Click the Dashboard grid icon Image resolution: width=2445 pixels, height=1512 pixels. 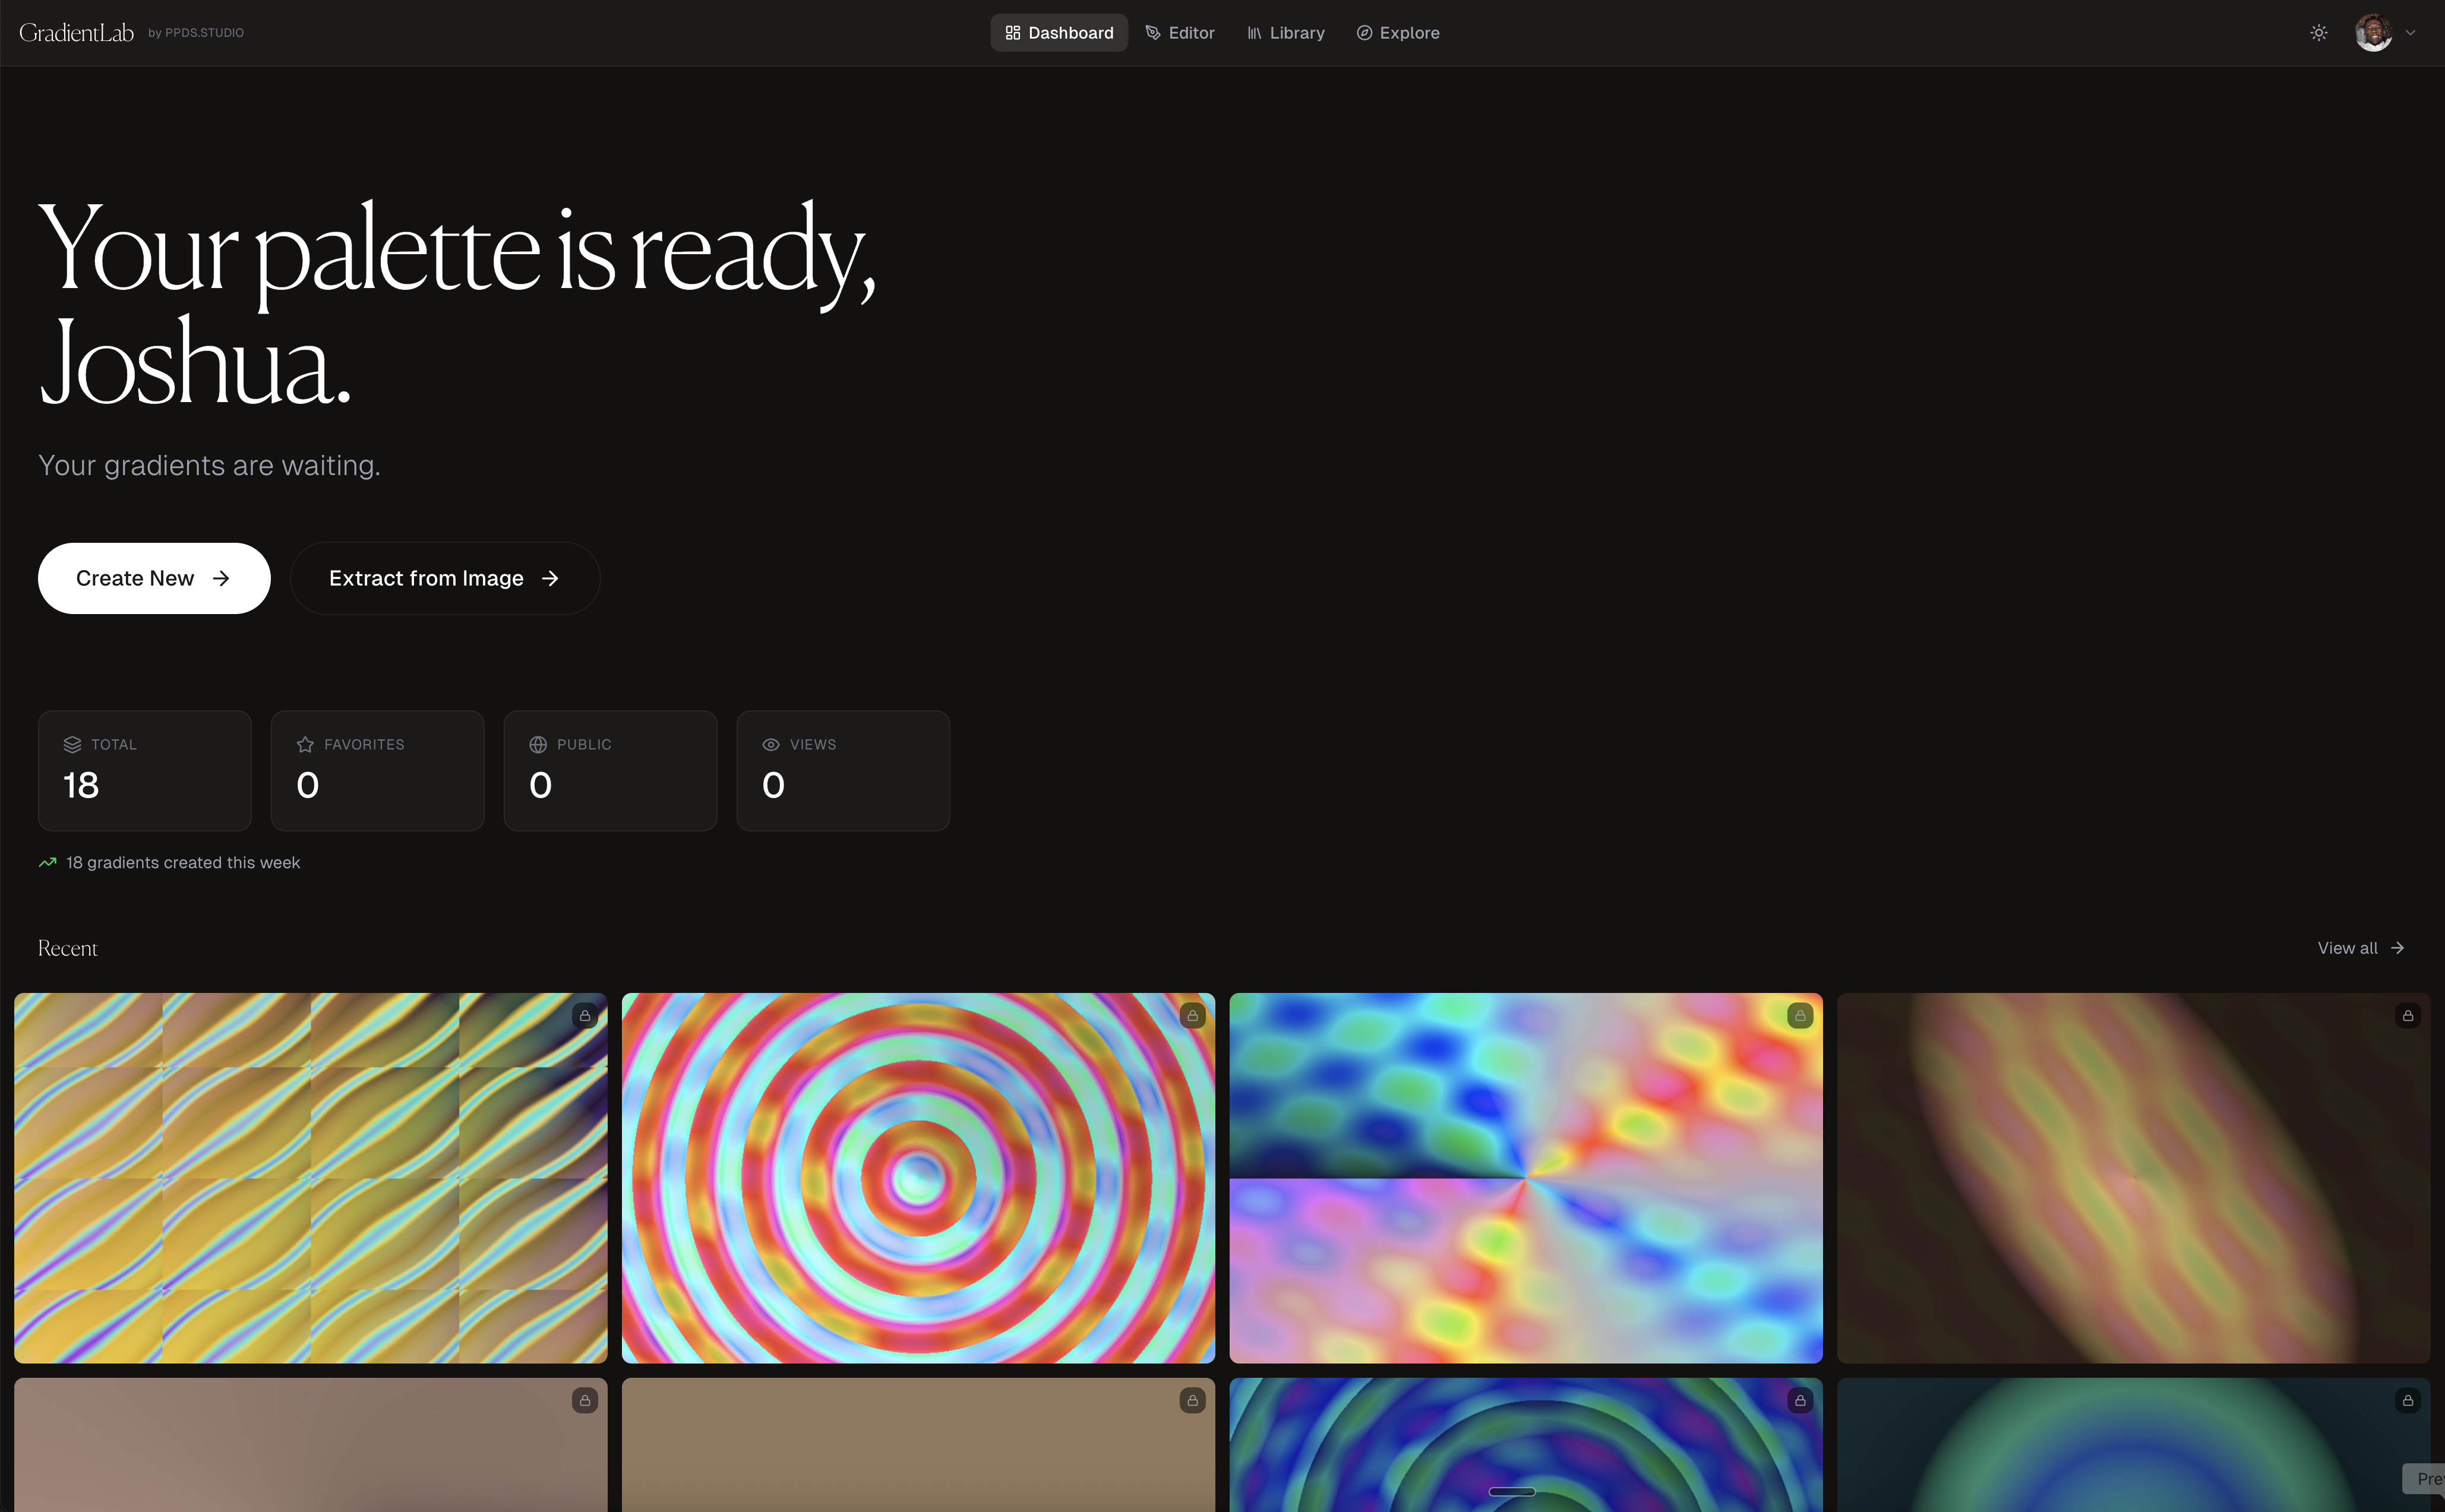pos(1012,32)
